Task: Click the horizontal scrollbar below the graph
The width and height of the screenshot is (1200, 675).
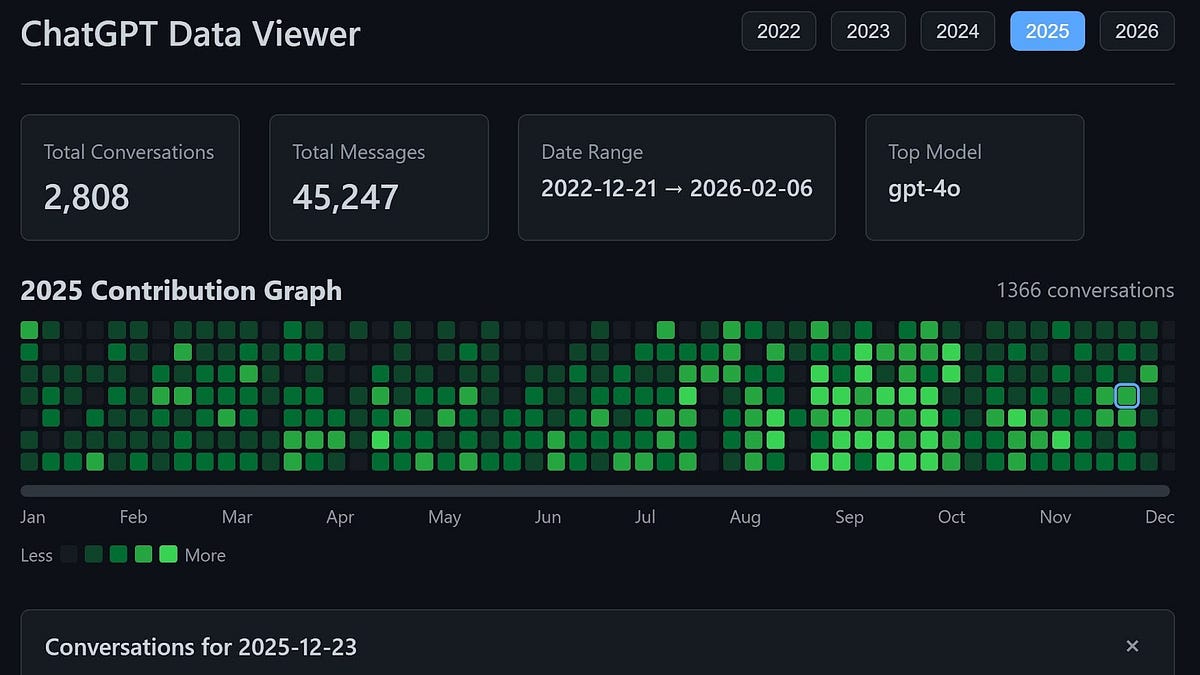Action: pos(594,490)
